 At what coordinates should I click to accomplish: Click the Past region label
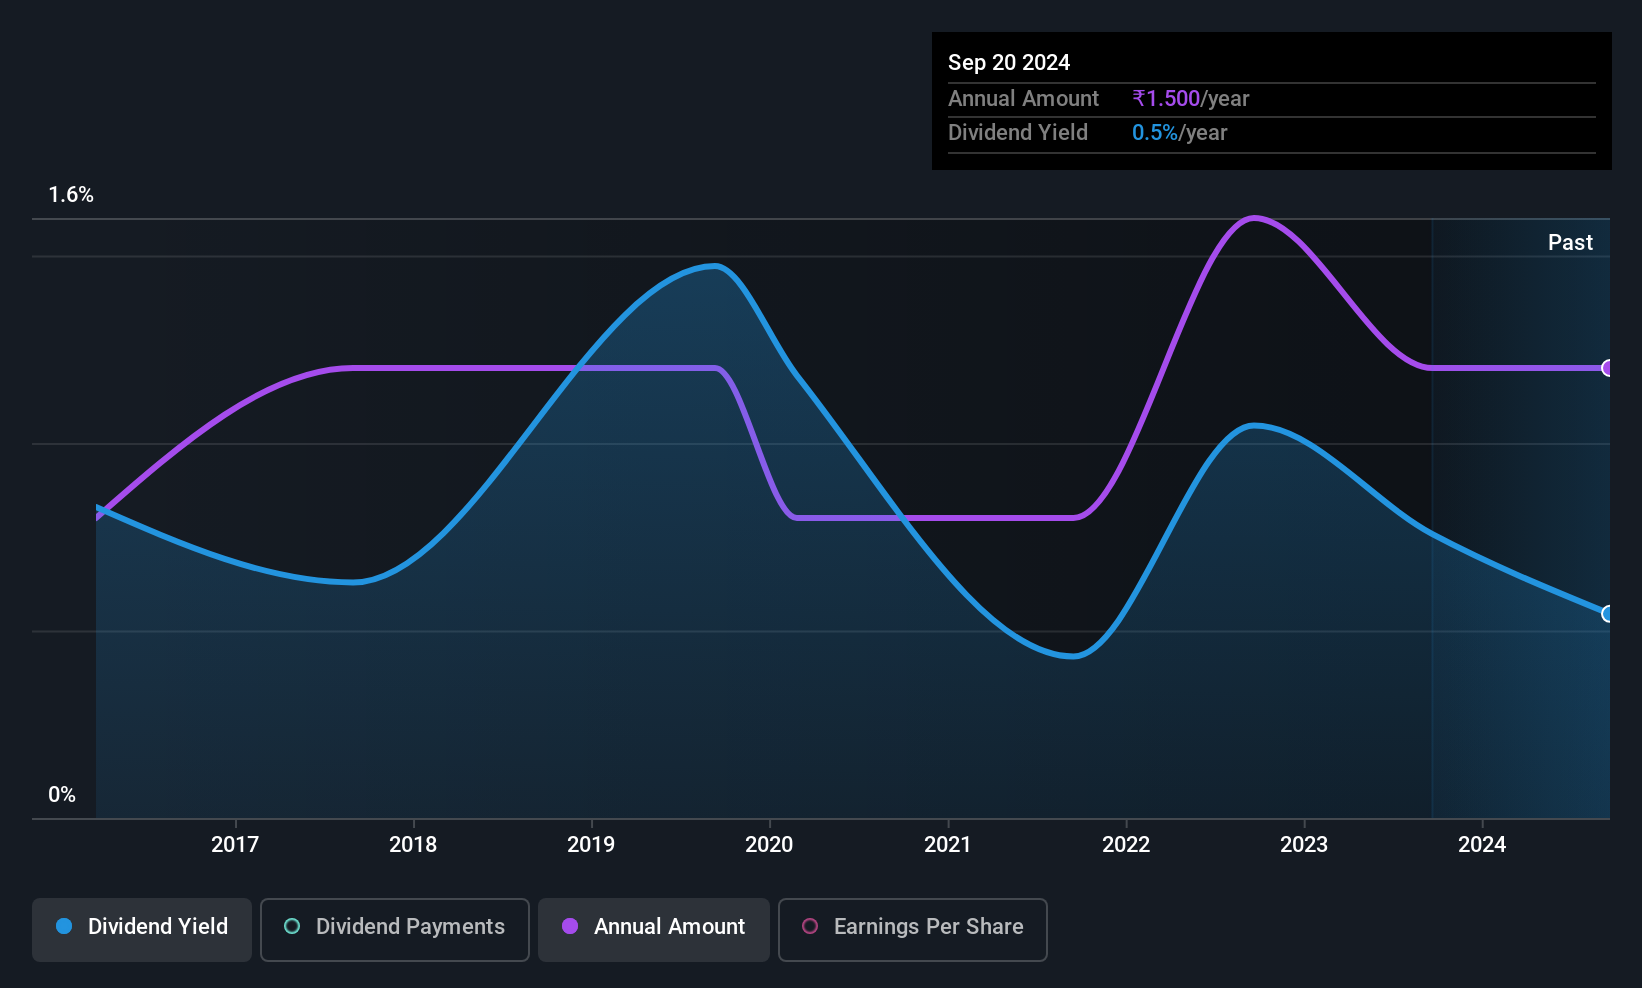1570,242
